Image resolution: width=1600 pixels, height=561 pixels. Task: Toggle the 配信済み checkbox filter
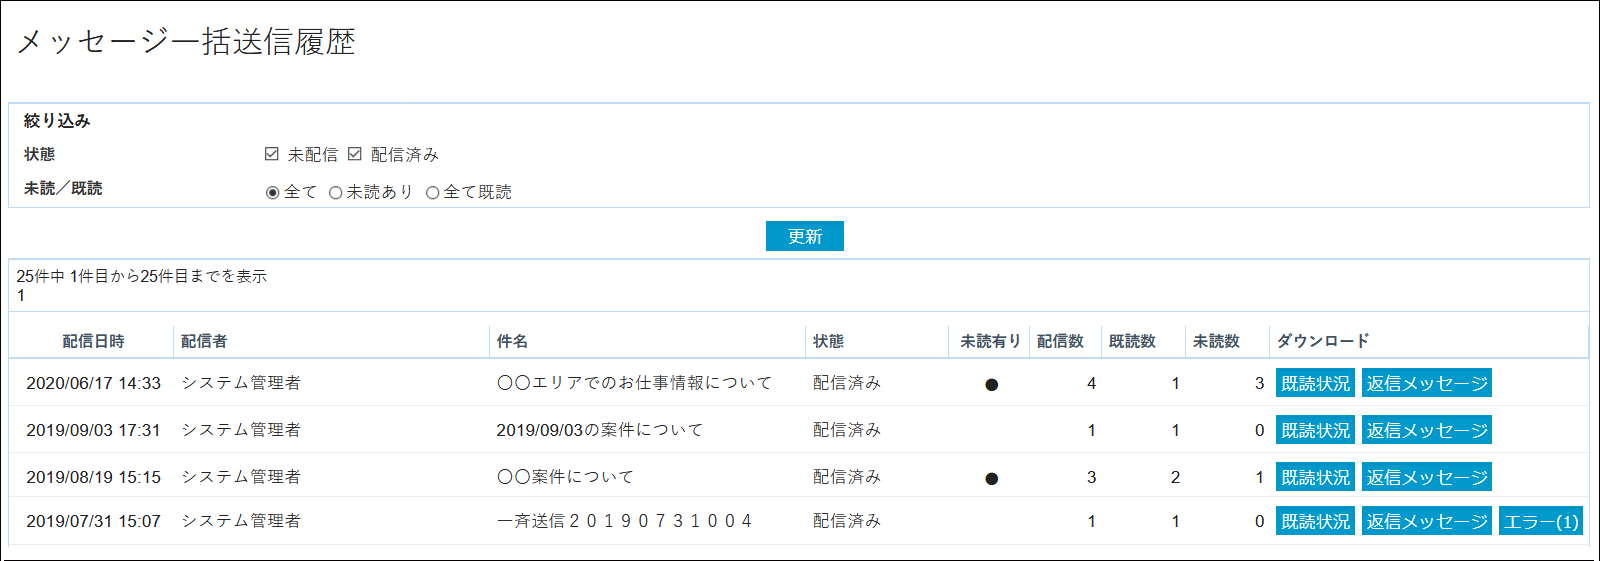354,154
